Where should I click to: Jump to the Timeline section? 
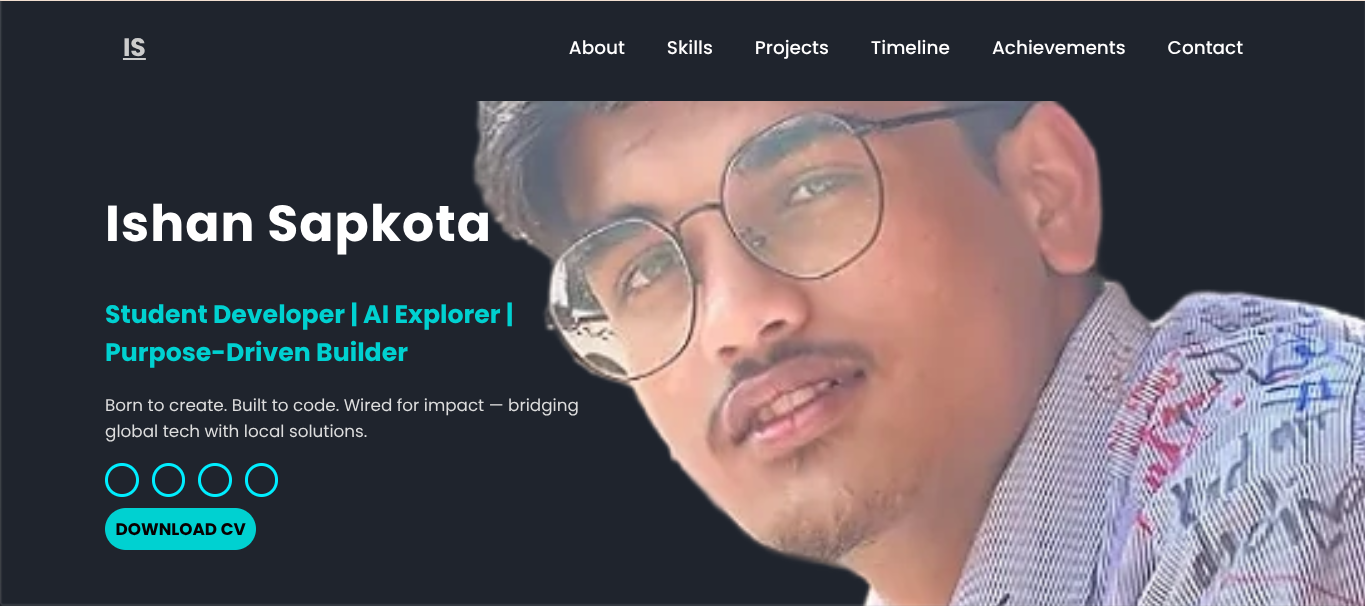(x=910, y=48)
